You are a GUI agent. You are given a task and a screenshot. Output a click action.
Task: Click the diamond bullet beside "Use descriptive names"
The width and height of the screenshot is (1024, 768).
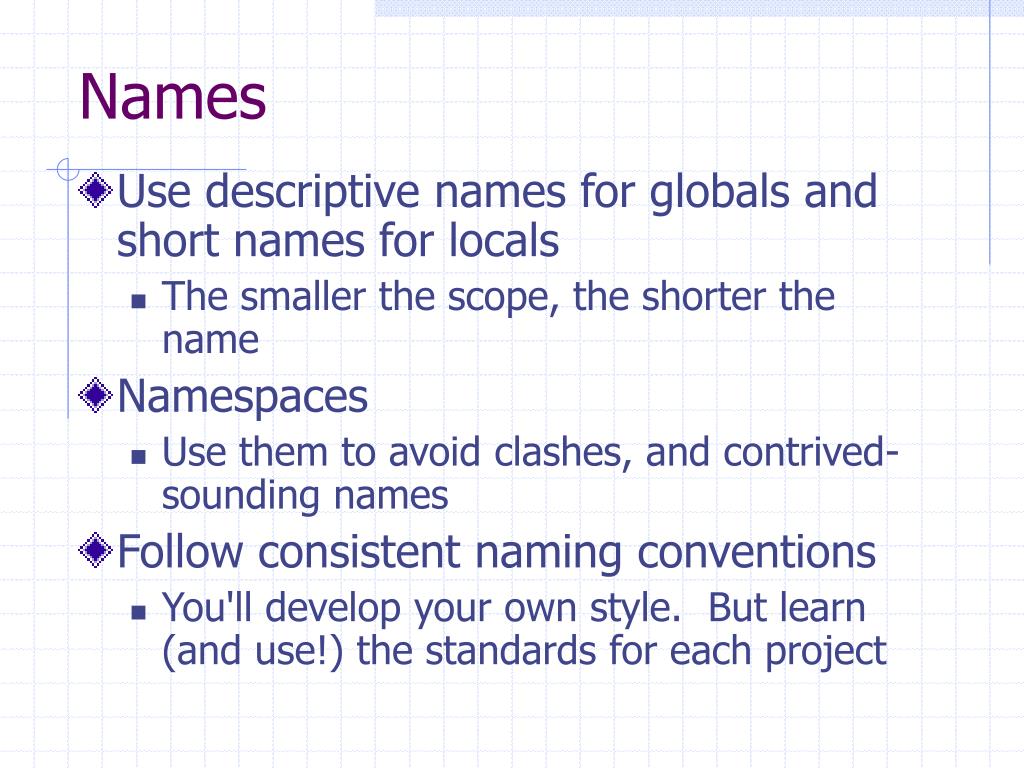click(95, 190)
